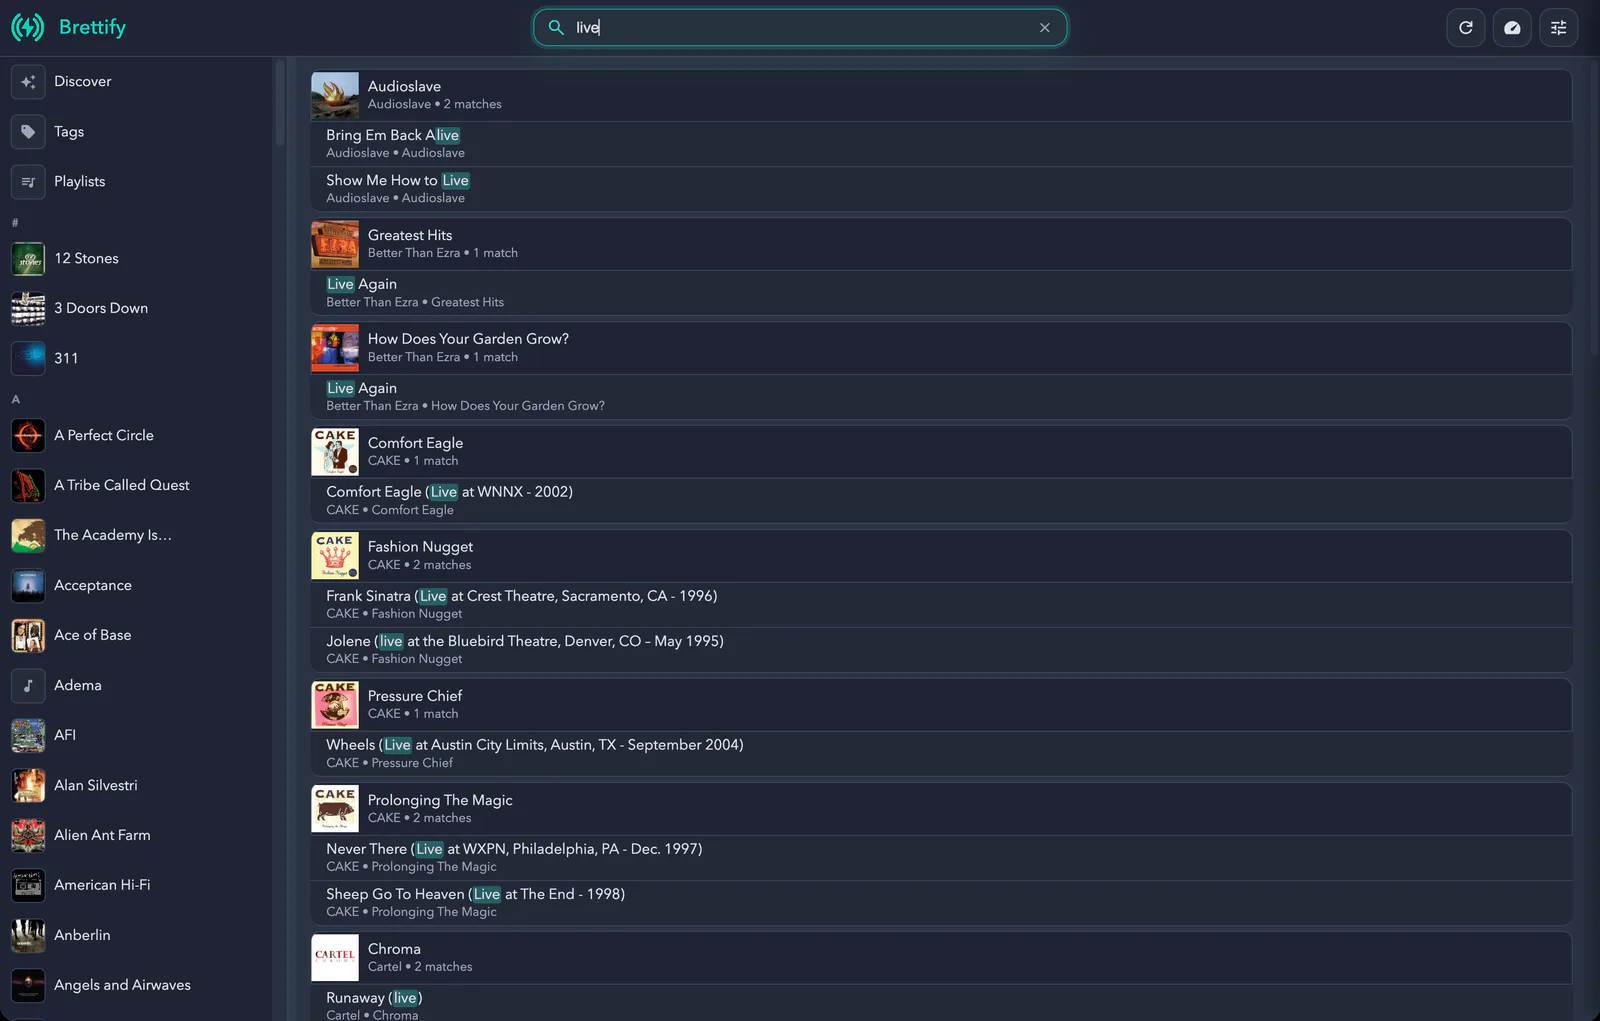Screen dimensions: 1600x1021
Task: Open Fashion Nugget album header
Action: (941, 557)
